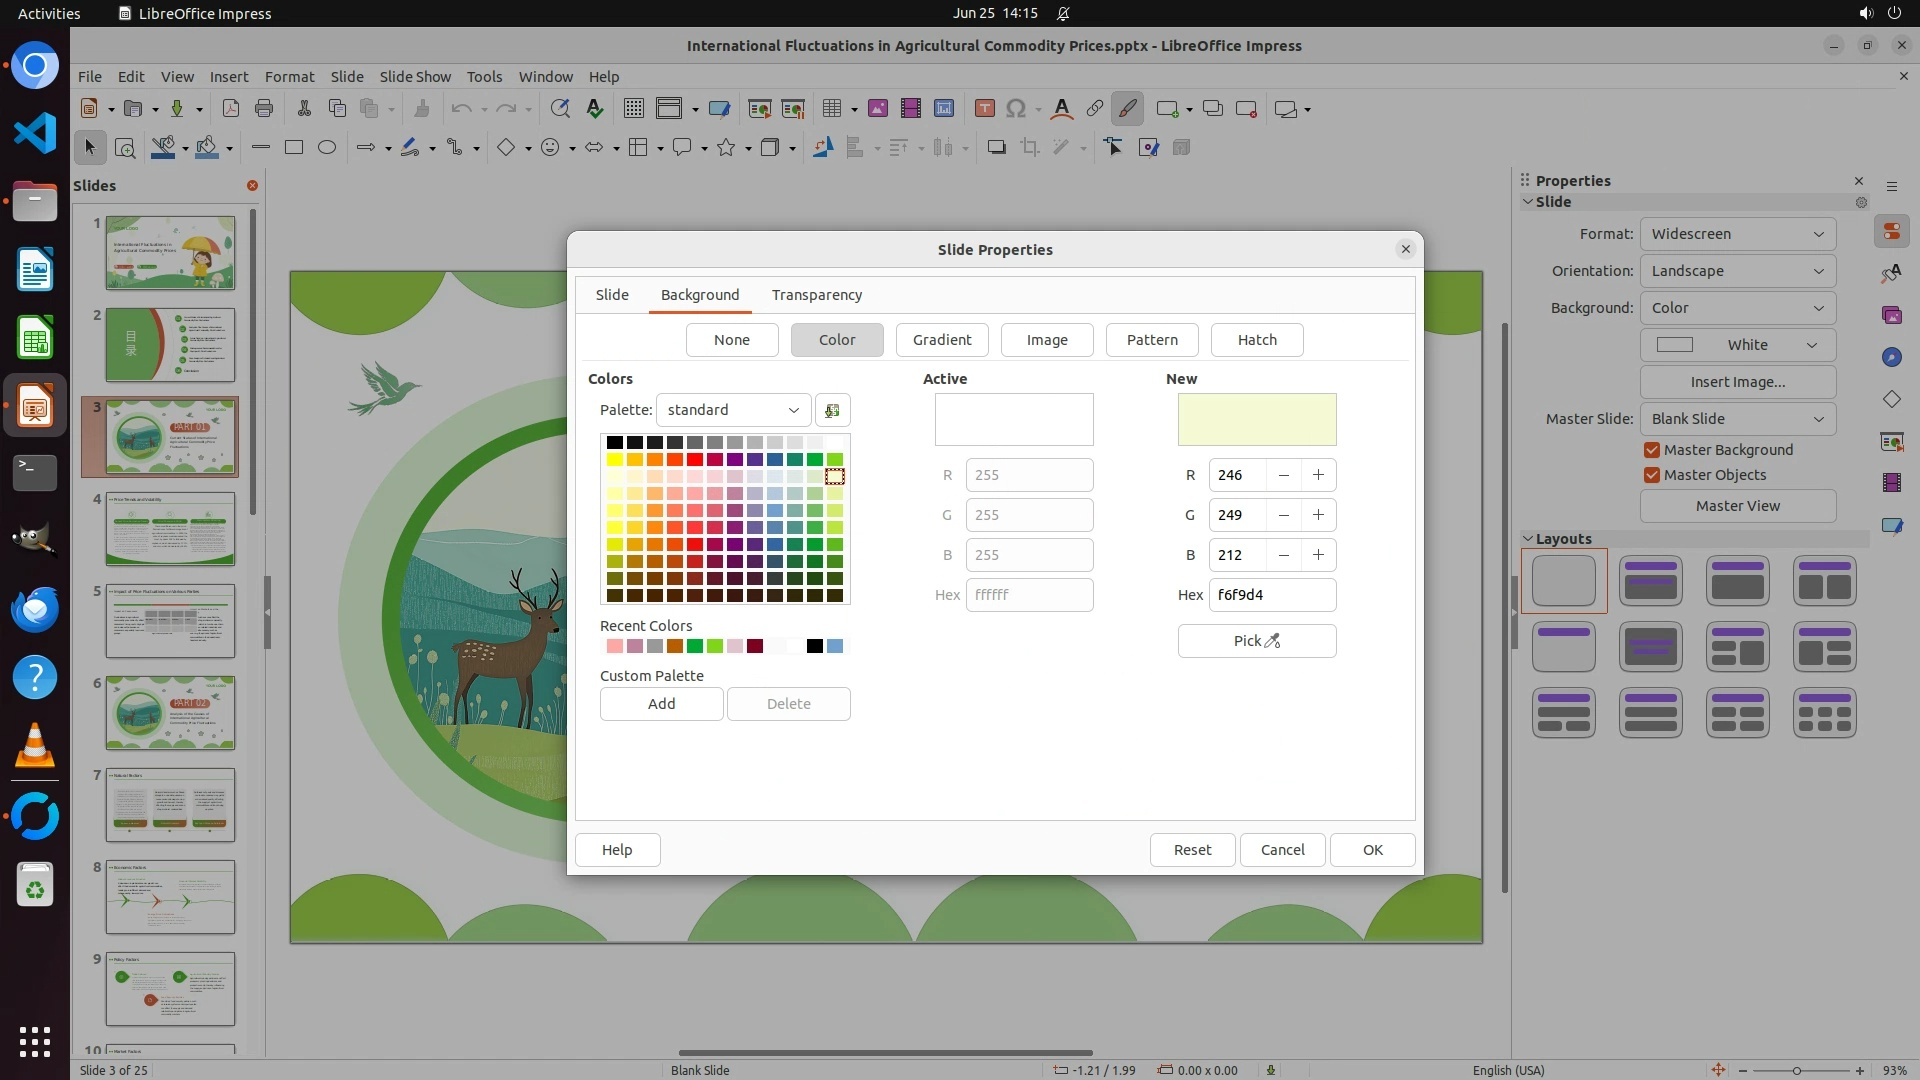Uncheck the Master Background checkbox
This screenshot has width=1920, height=1080.
1652,450
